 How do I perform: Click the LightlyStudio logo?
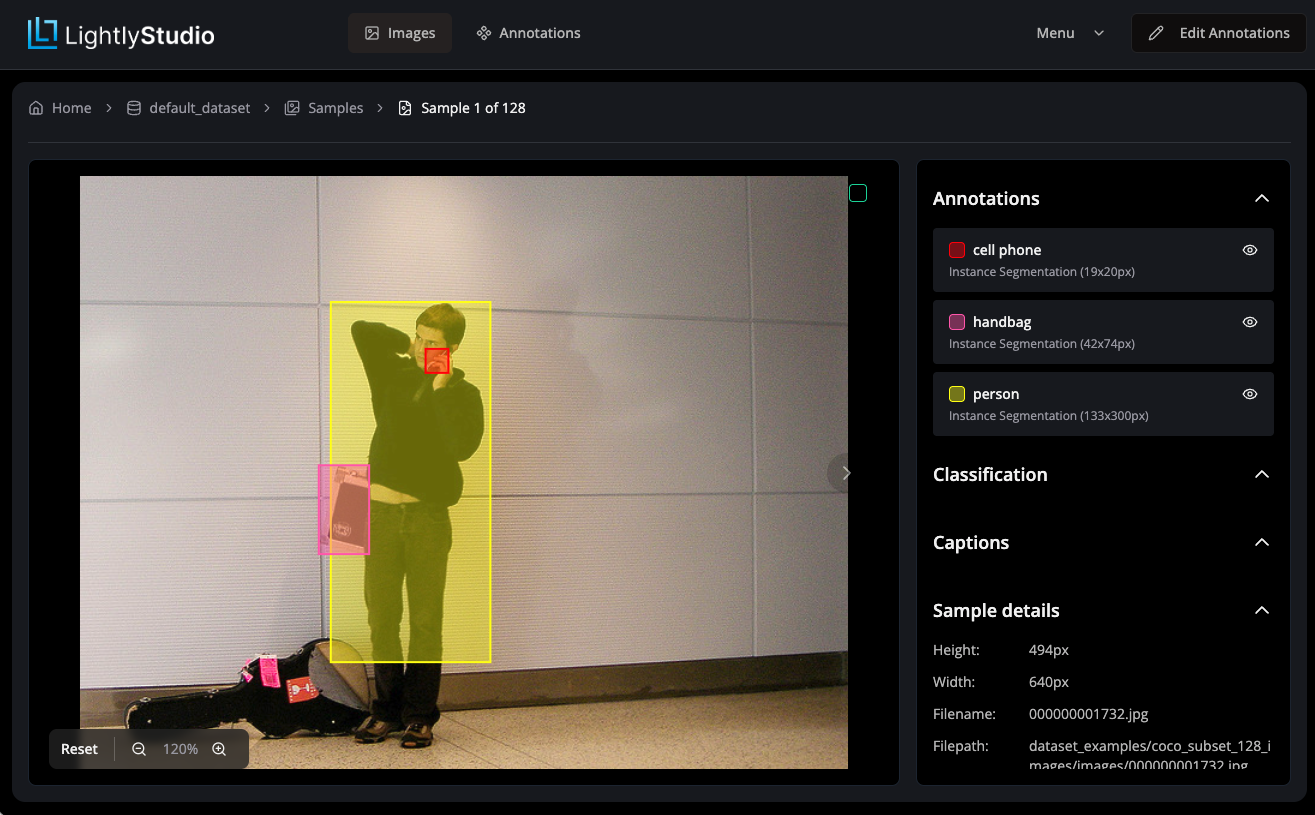(x=121, y=34)
